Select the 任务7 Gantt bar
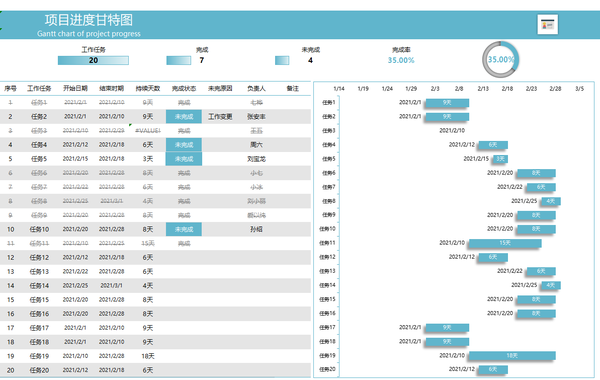The height and width of the screenshot is (380, 600). [541, 187]
